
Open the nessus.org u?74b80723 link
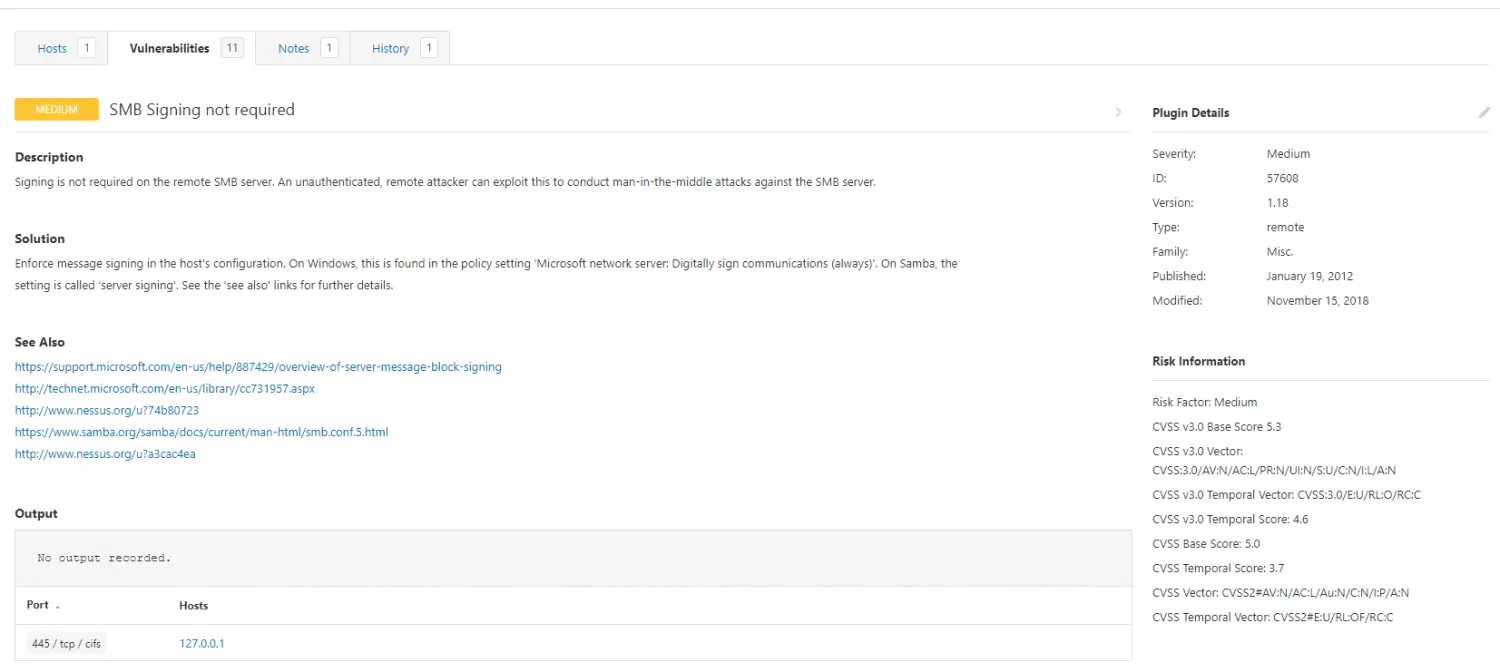(107, 410)
